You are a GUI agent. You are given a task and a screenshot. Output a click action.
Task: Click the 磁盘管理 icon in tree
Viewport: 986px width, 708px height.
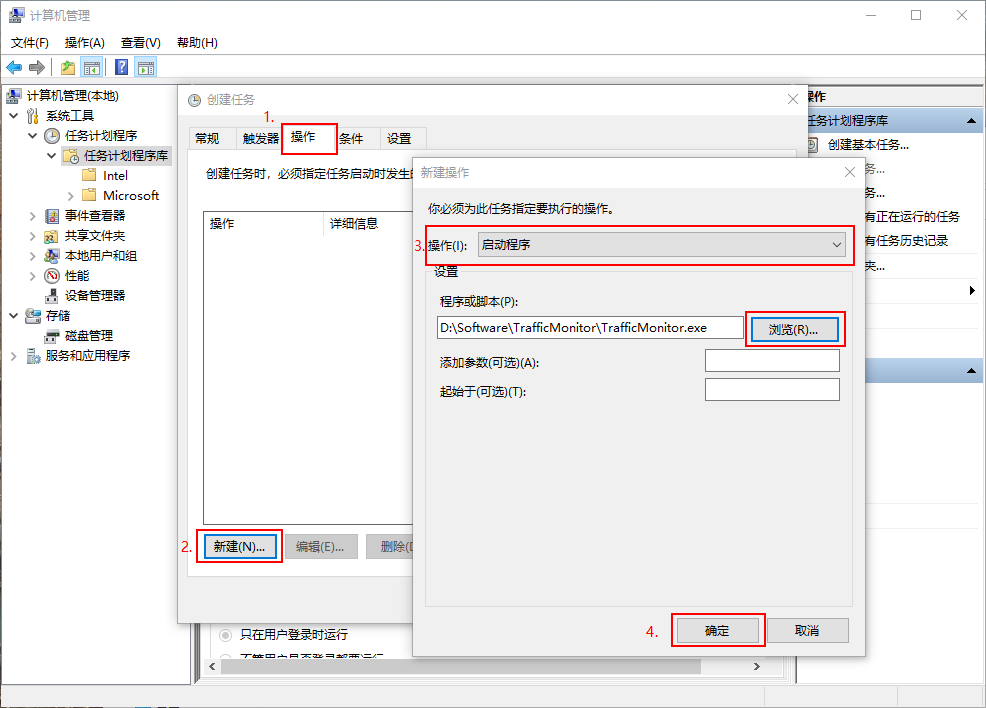point(52,336)
